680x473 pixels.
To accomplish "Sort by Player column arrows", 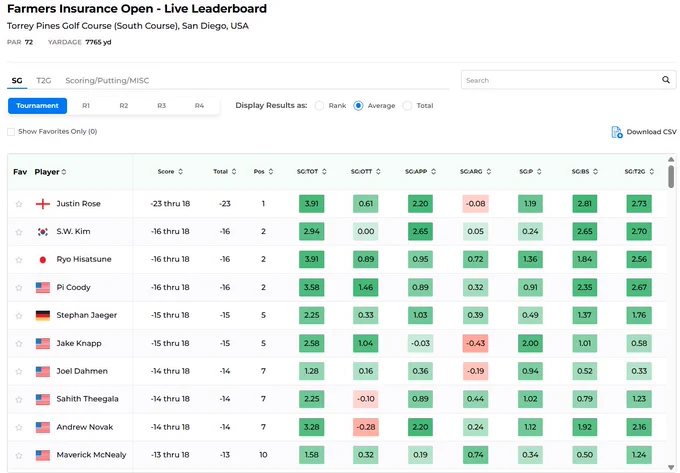I will coord(64,172).
